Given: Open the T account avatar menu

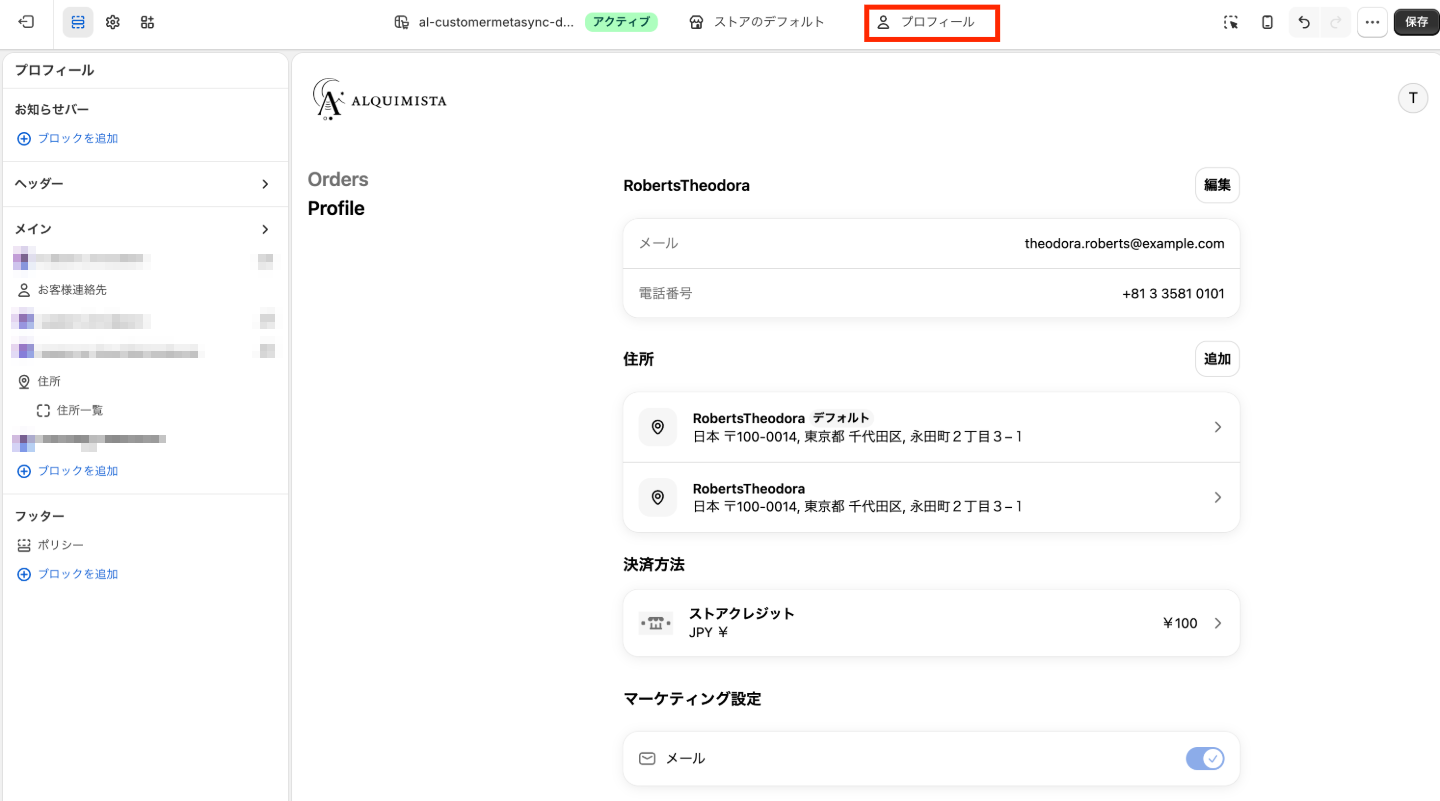Looking at the screenshot, I should point(1413,98).
